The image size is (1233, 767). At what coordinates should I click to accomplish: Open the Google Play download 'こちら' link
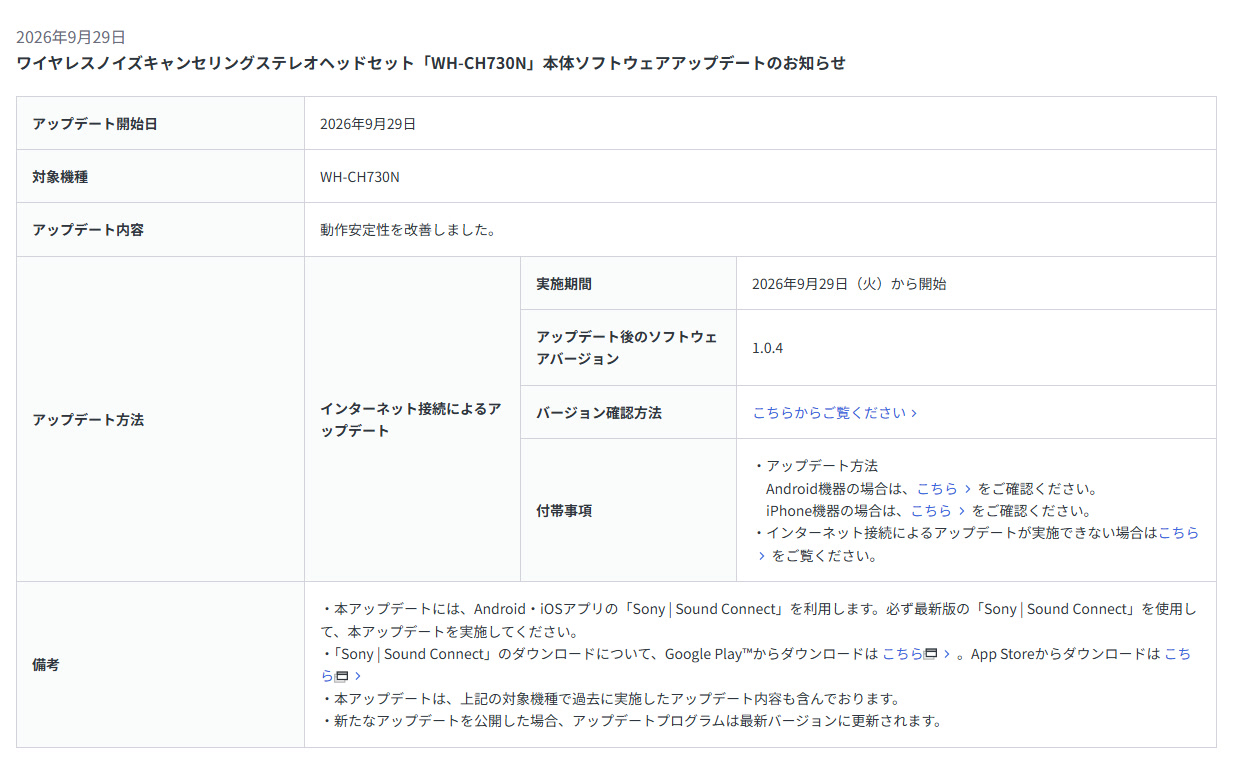pyautogui.click(x=916, y=654)
